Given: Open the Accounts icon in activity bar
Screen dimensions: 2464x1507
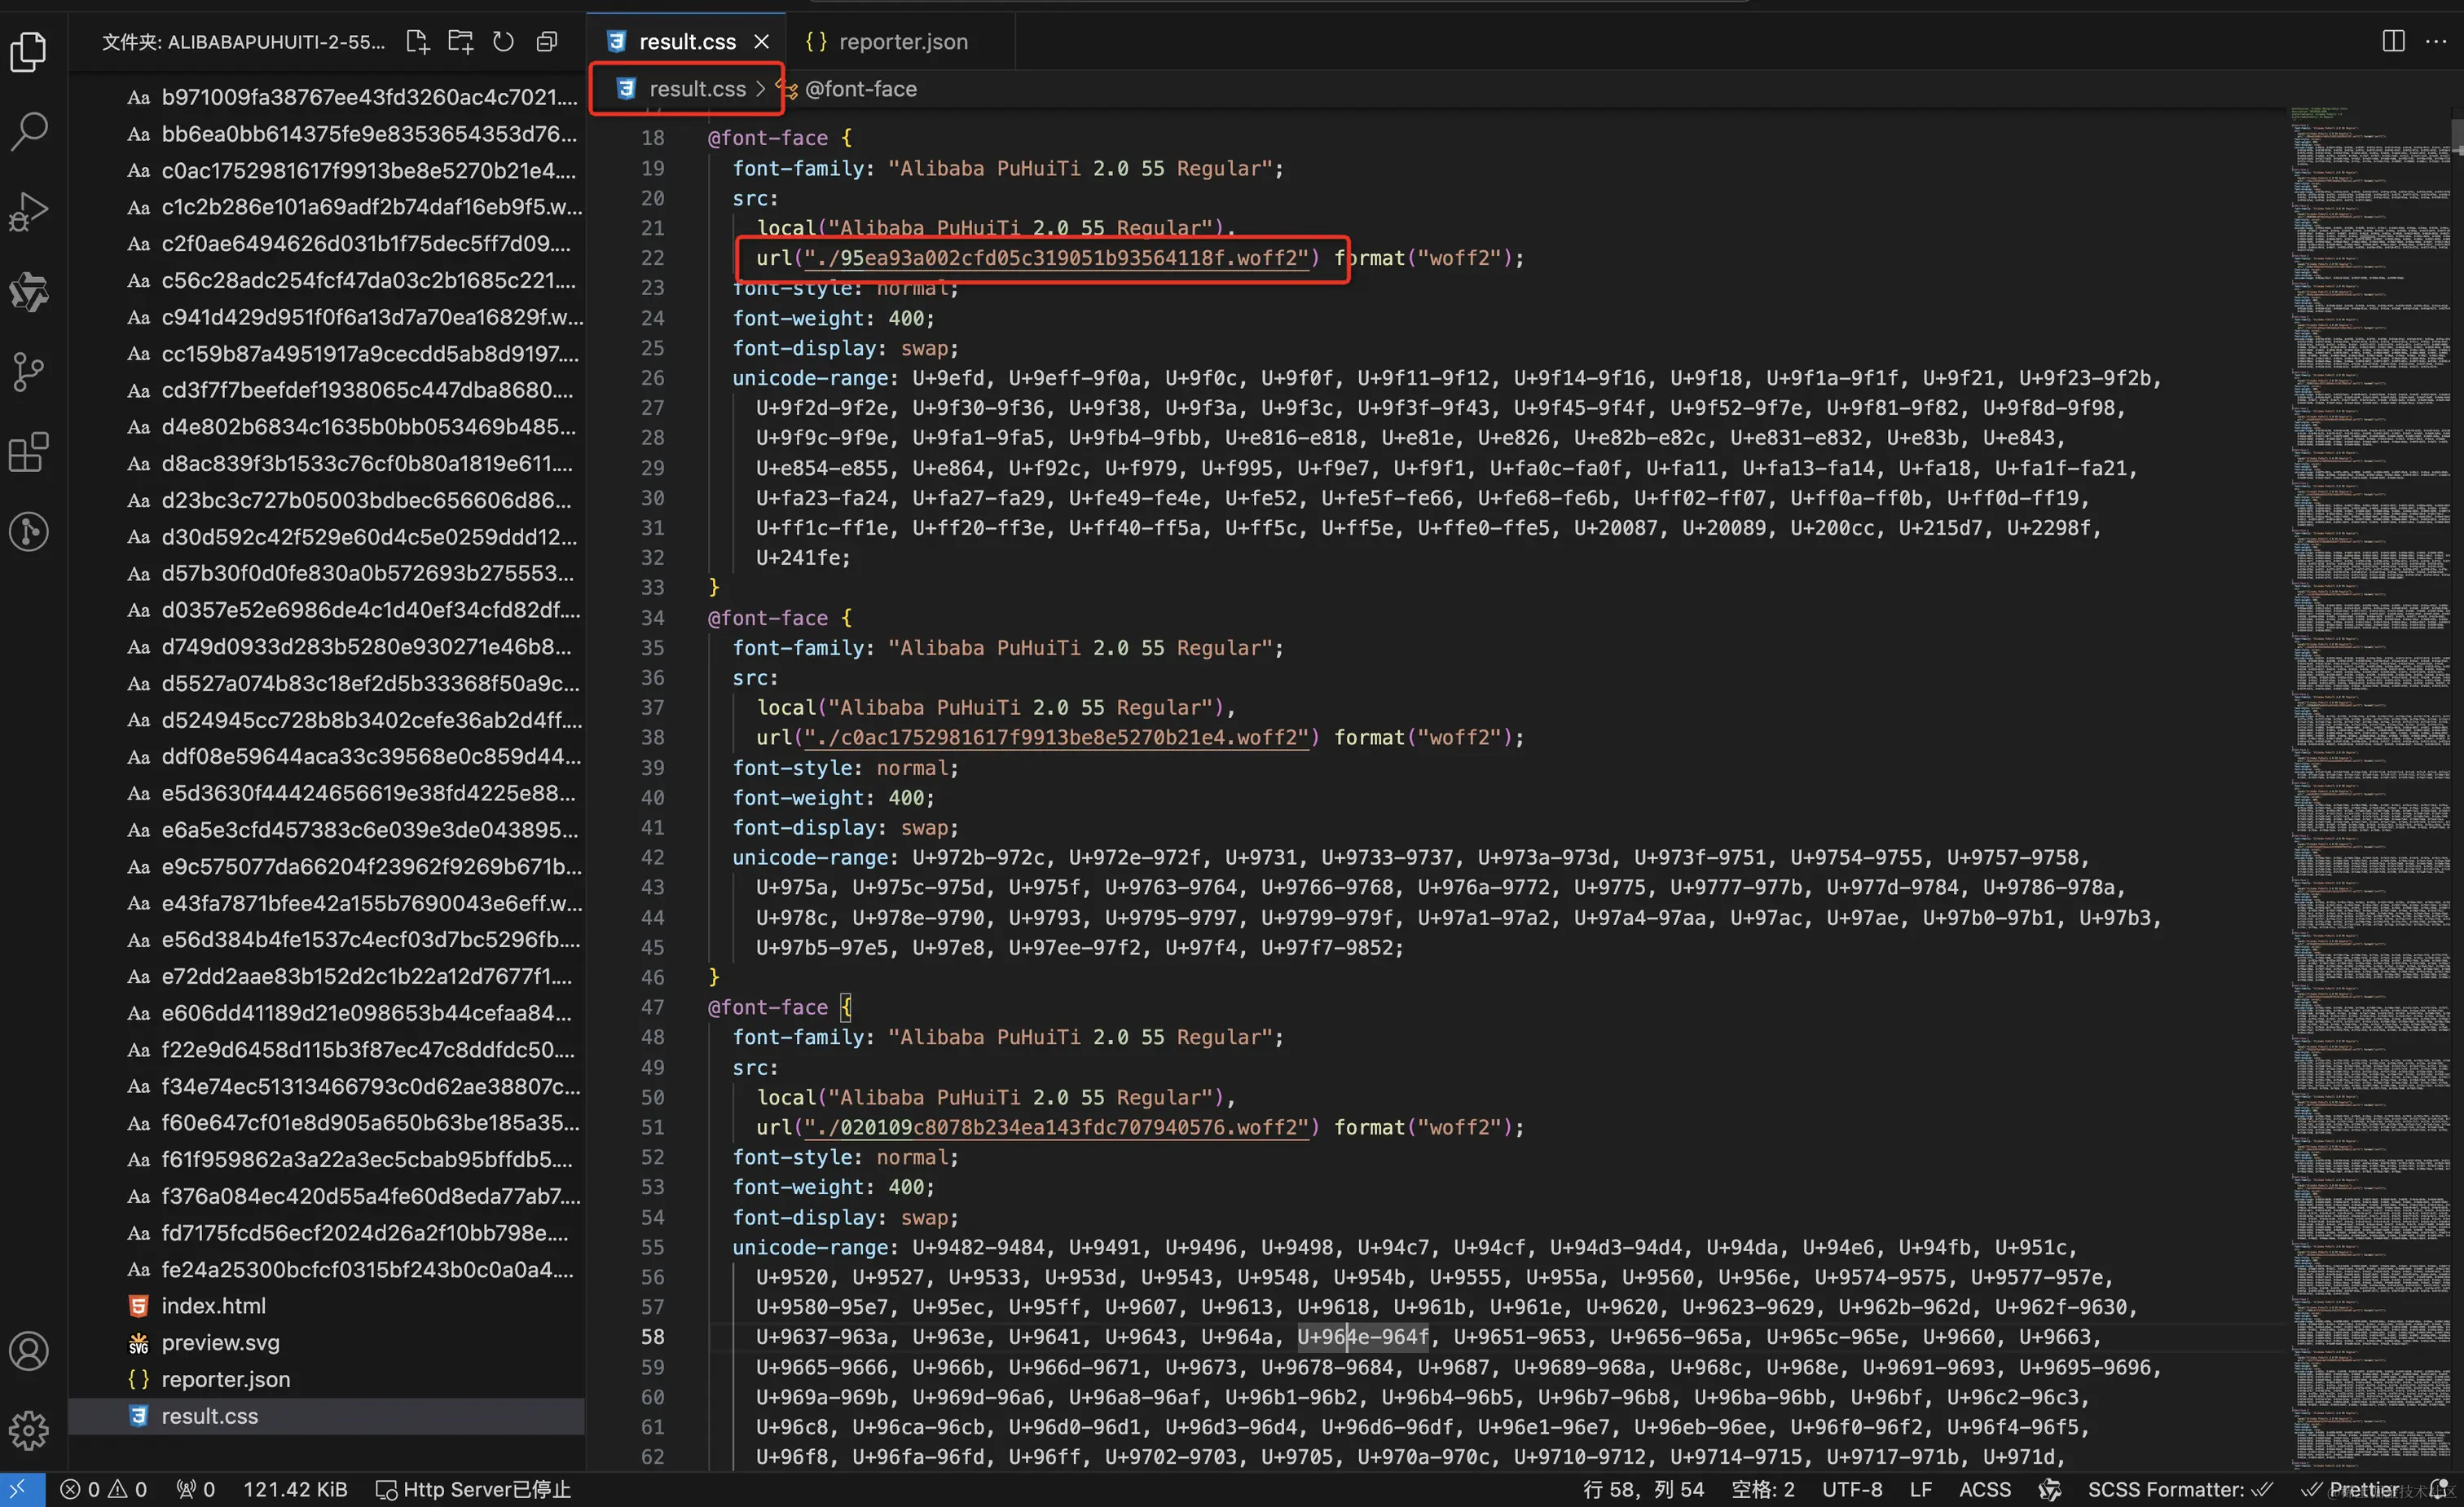Looking at the screenshot, I should 28,1351.
